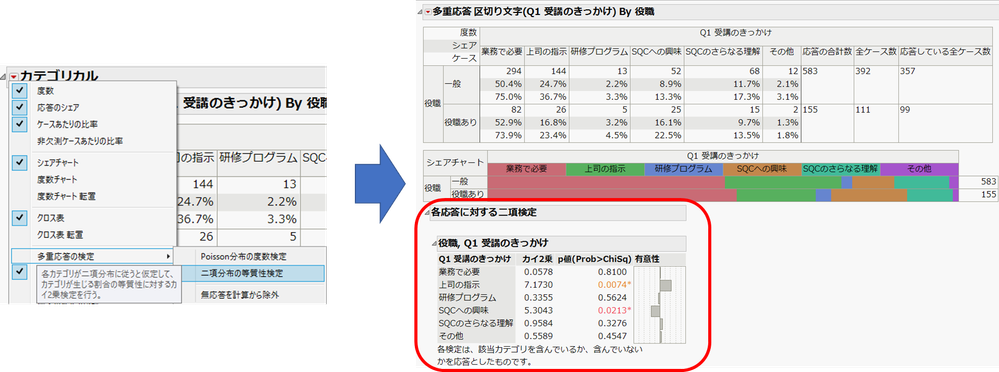The width and height of the screenshot is (999, 372).
Task: Select 研修プログラム blue legend swatch
Action: coord(684,169)
